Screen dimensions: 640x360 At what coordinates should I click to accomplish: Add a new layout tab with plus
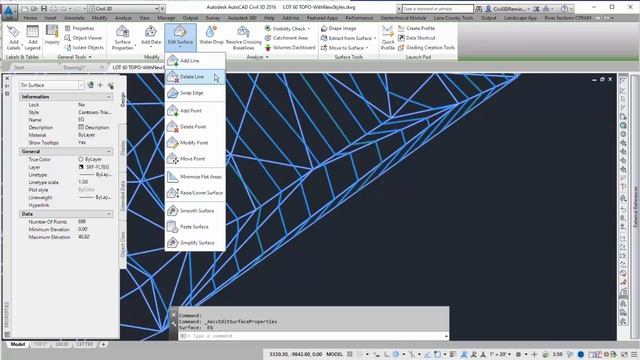(104, 344)
